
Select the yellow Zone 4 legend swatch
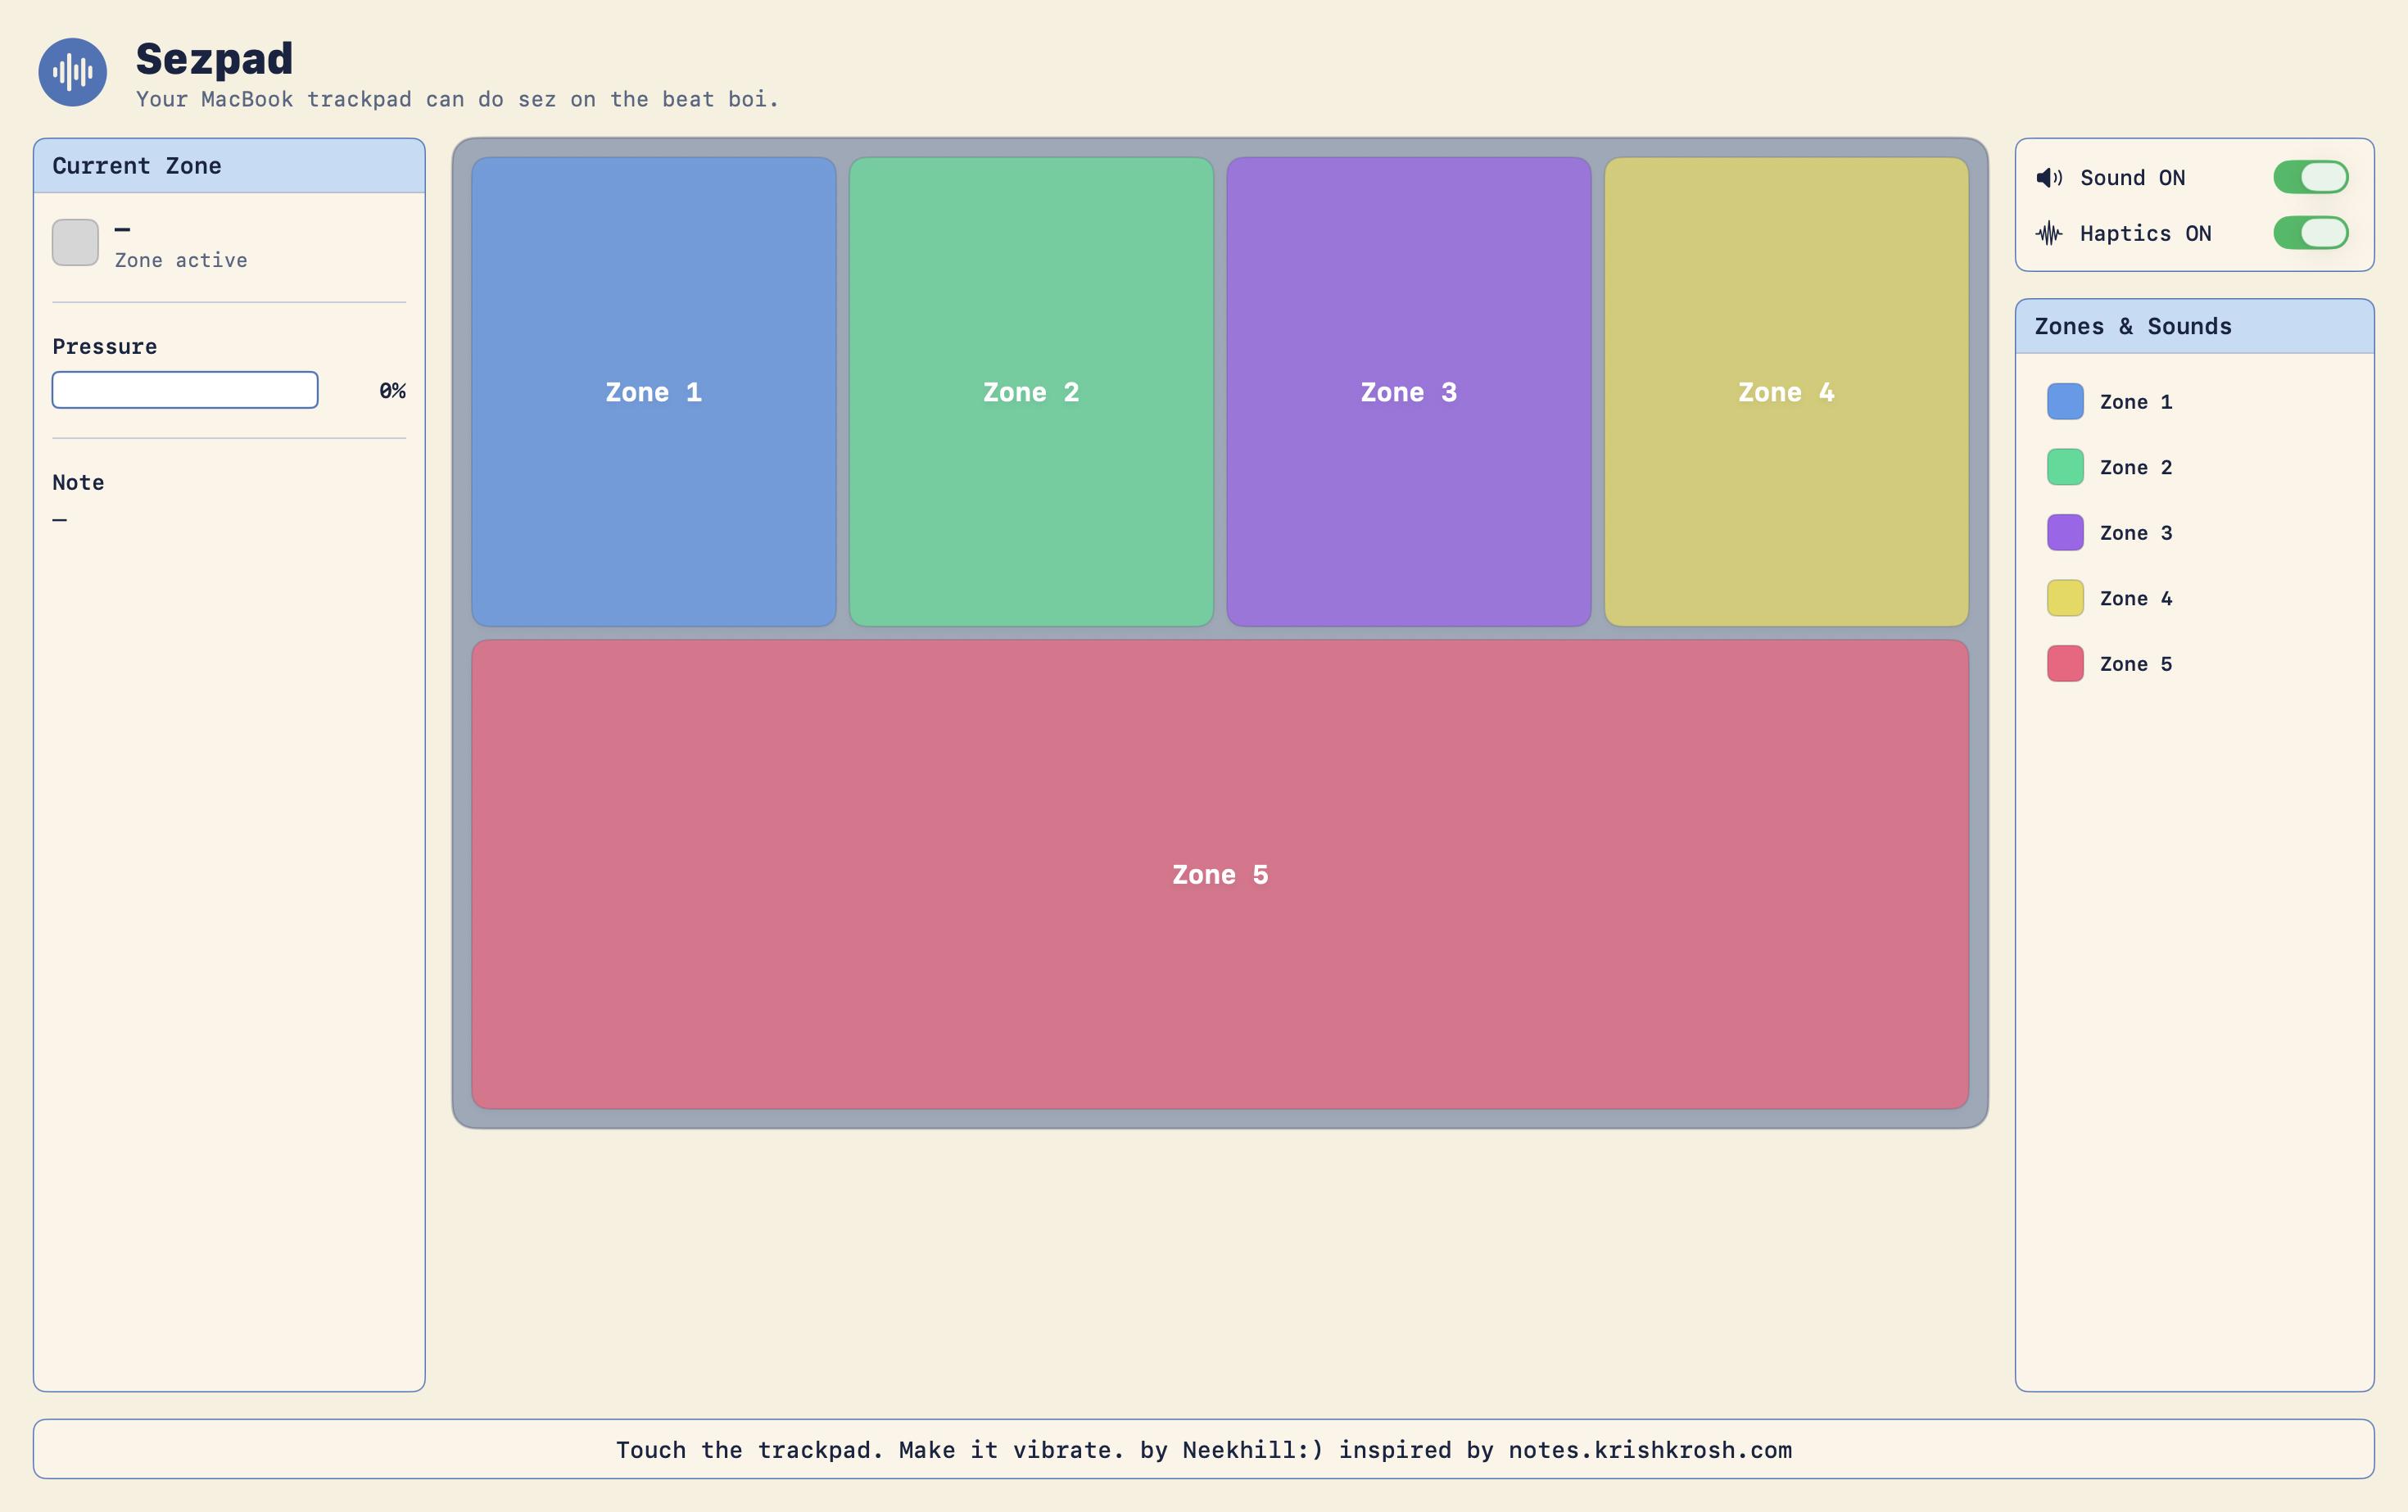[2065, 598]
